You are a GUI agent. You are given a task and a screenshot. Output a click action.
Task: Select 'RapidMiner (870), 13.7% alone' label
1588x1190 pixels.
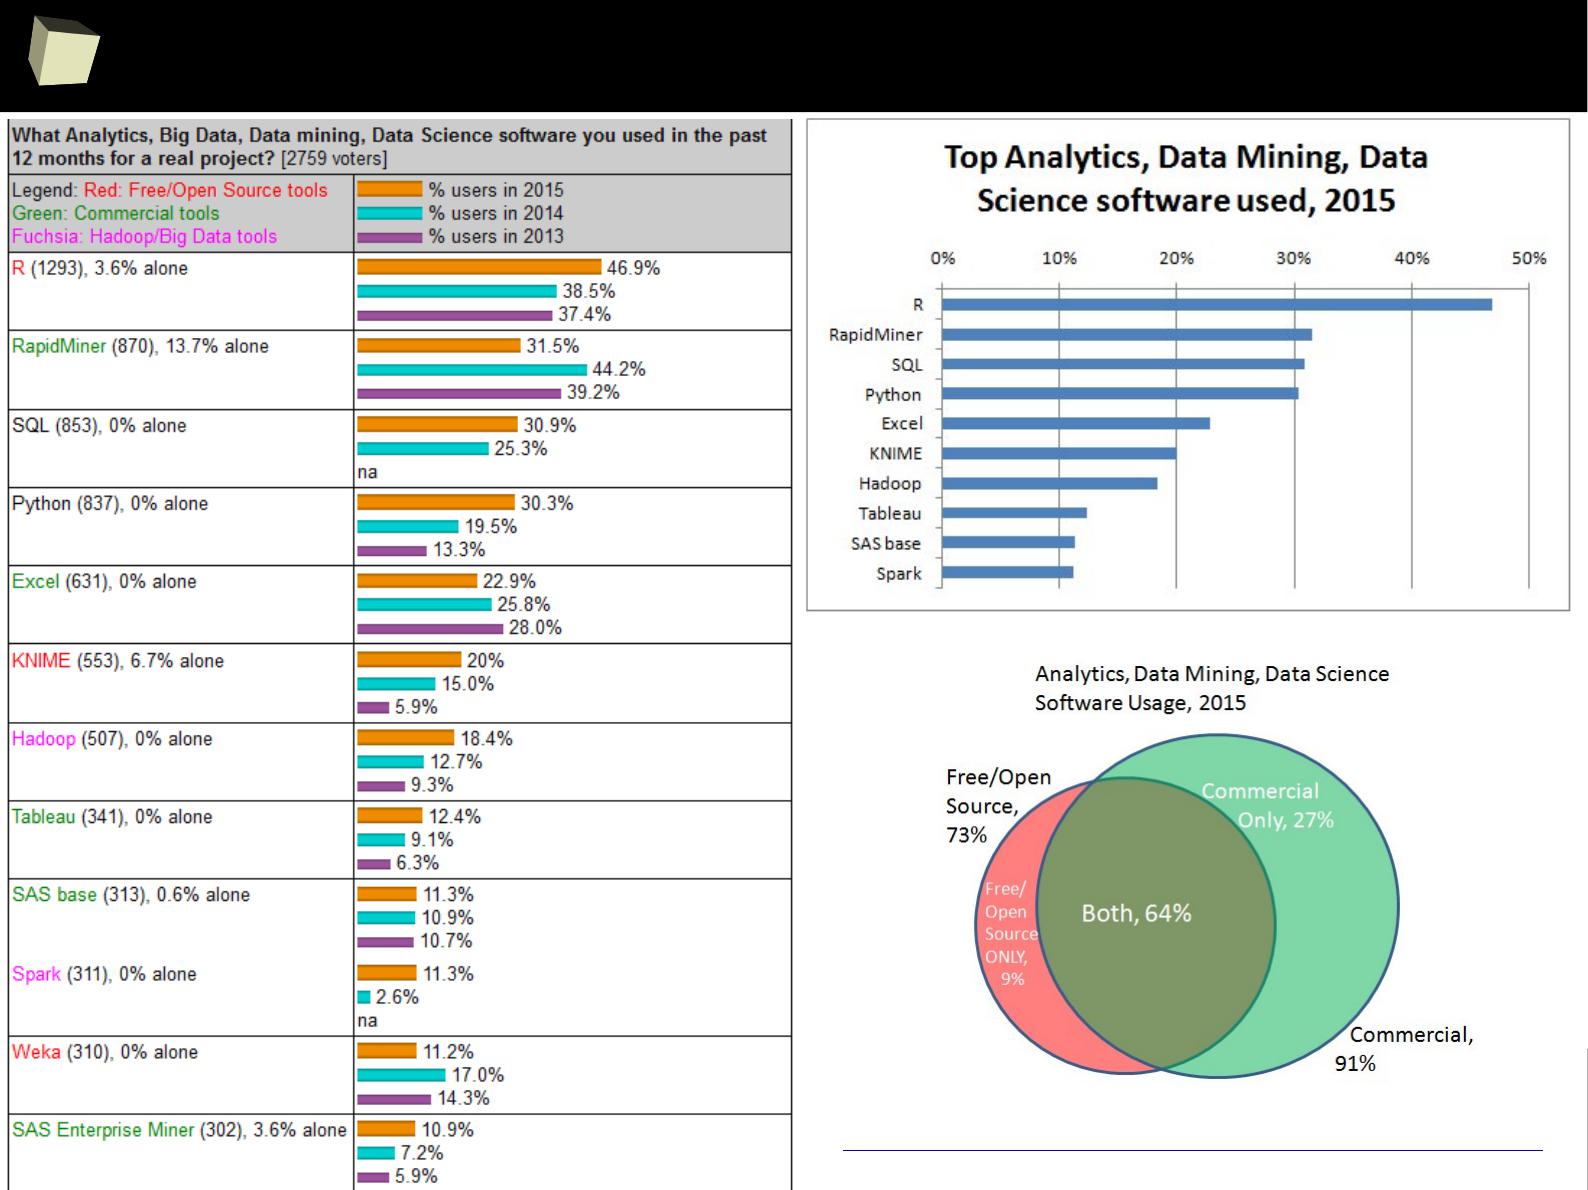click(140, 346)
